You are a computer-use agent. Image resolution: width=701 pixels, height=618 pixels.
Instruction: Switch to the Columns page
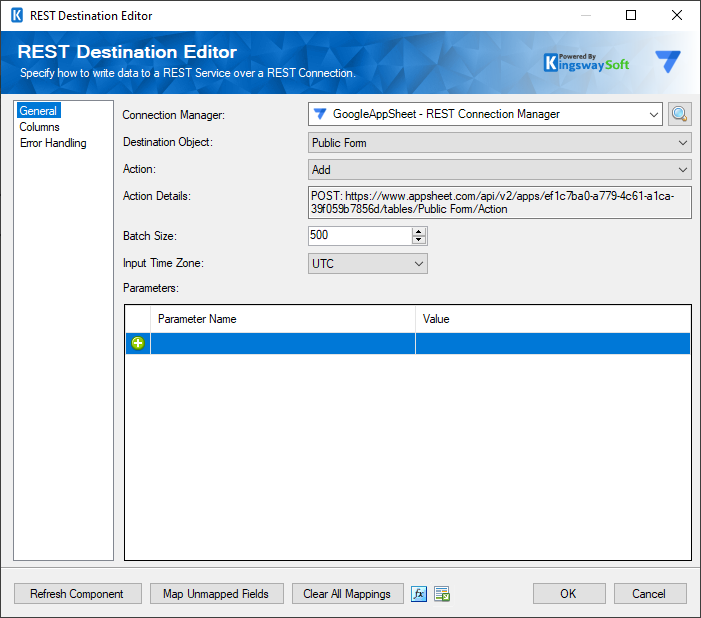(x=39, y=127)
